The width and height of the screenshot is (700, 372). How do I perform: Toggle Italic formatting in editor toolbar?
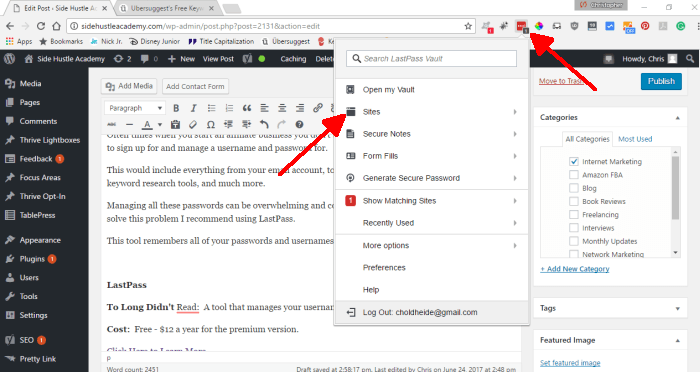click(x=193, y=108)
